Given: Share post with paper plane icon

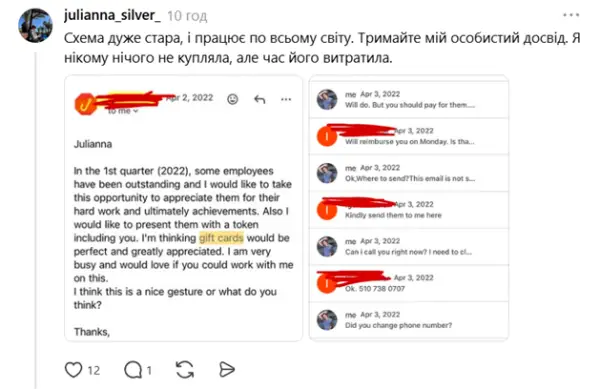Looking at the screenshot, I should [227, 369].
